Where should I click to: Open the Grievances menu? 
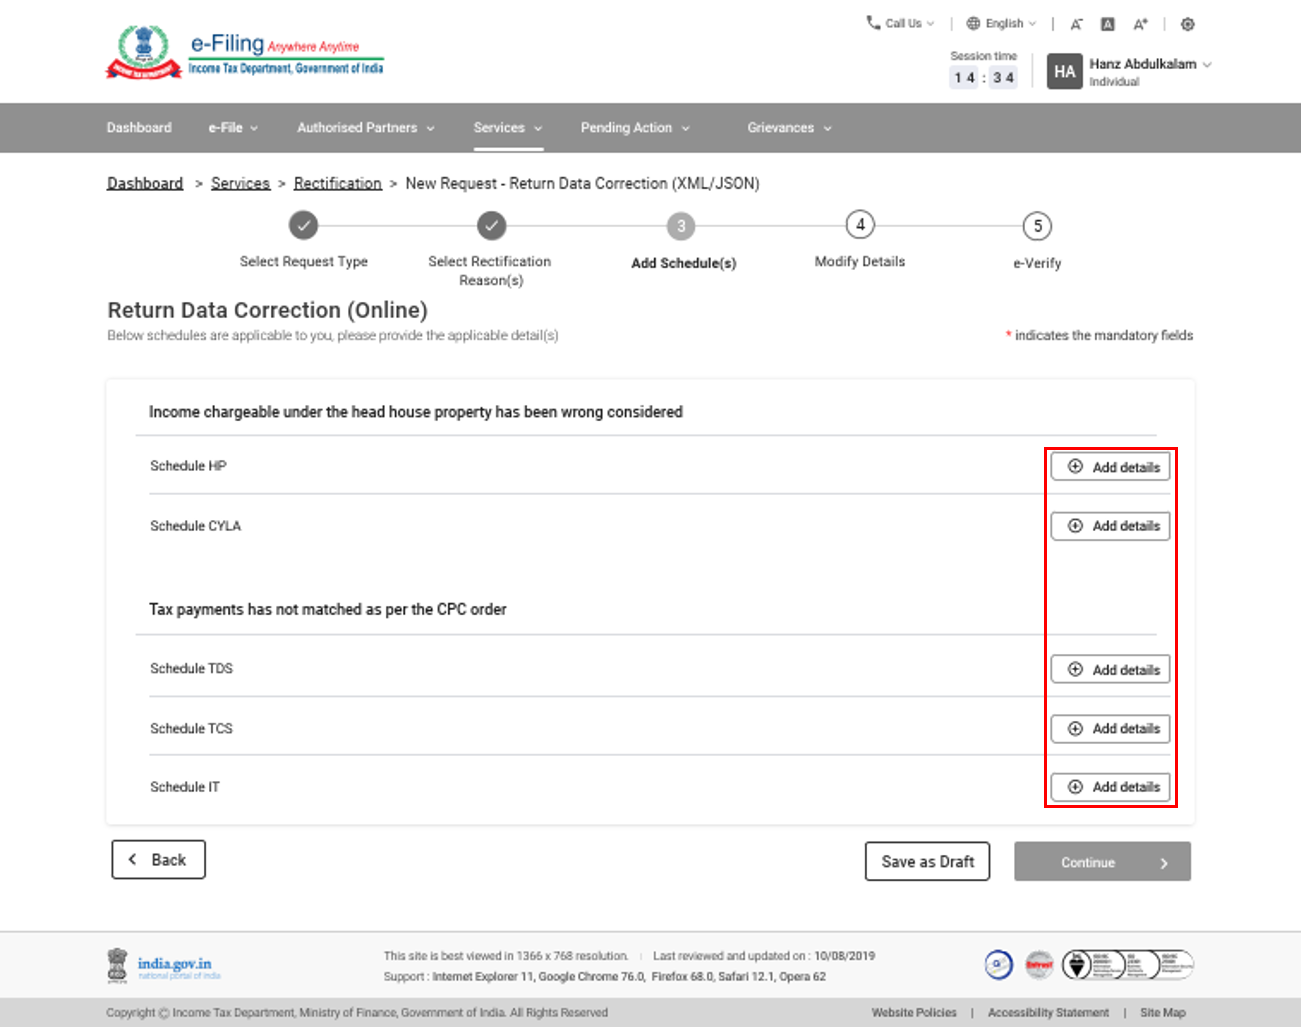(789, 128)
